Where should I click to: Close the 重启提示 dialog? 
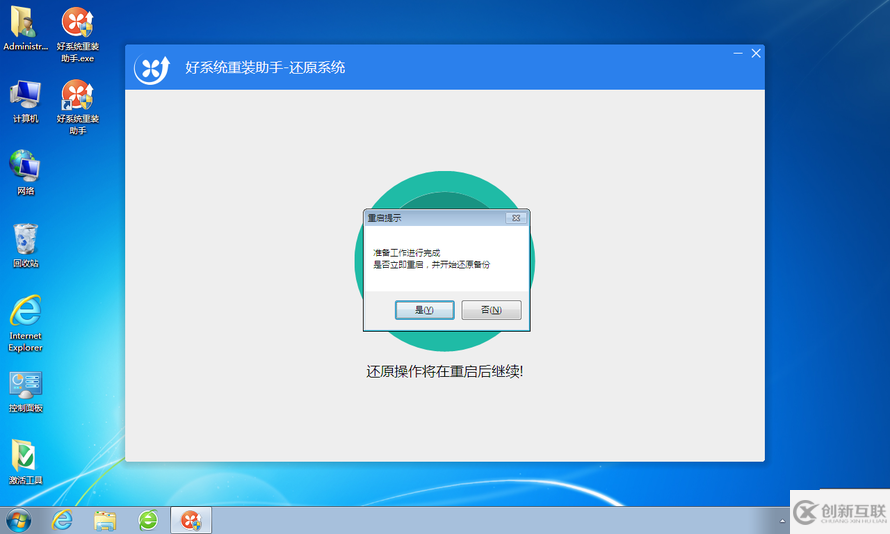[x=516, y=218]
